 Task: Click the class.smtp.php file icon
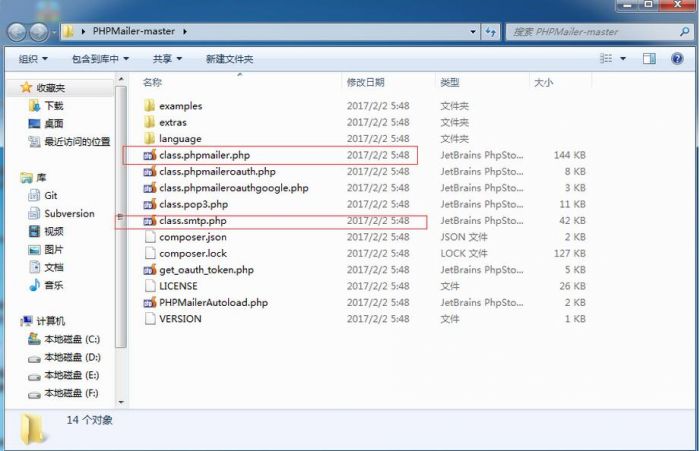[150, 221]
